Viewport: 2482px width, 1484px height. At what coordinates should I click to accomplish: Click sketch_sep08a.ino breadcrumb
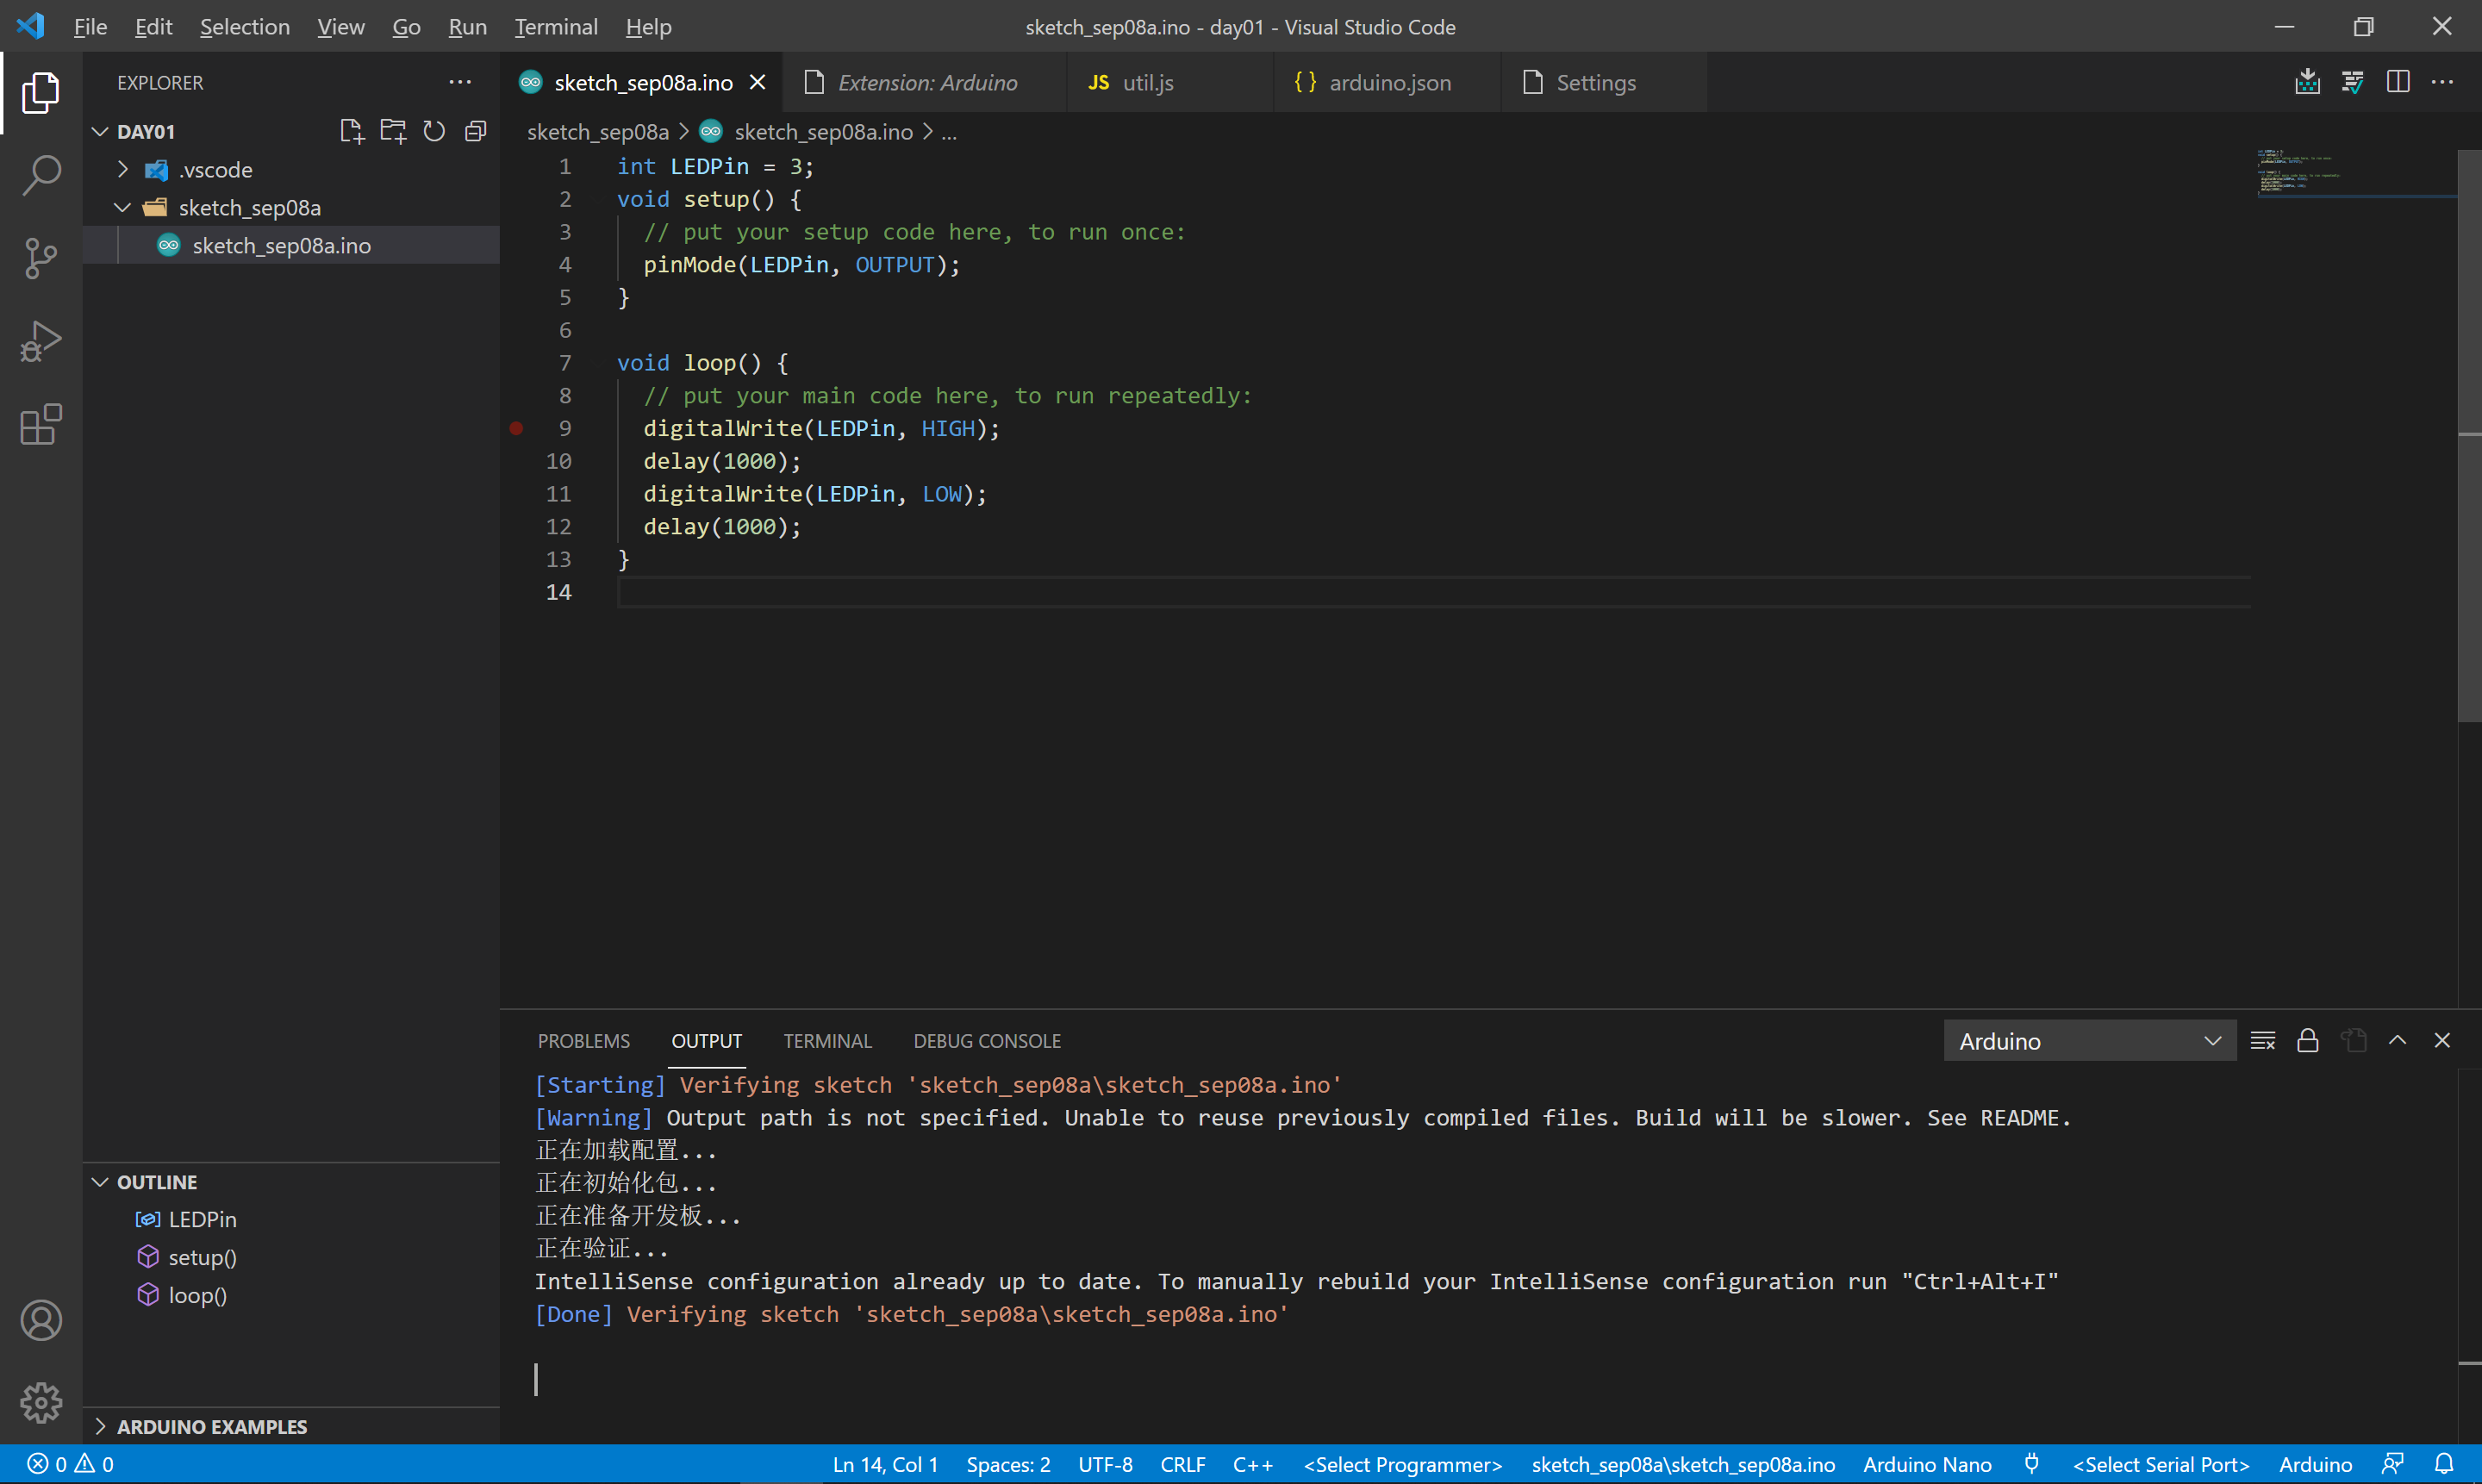click(x=823, y=131)
